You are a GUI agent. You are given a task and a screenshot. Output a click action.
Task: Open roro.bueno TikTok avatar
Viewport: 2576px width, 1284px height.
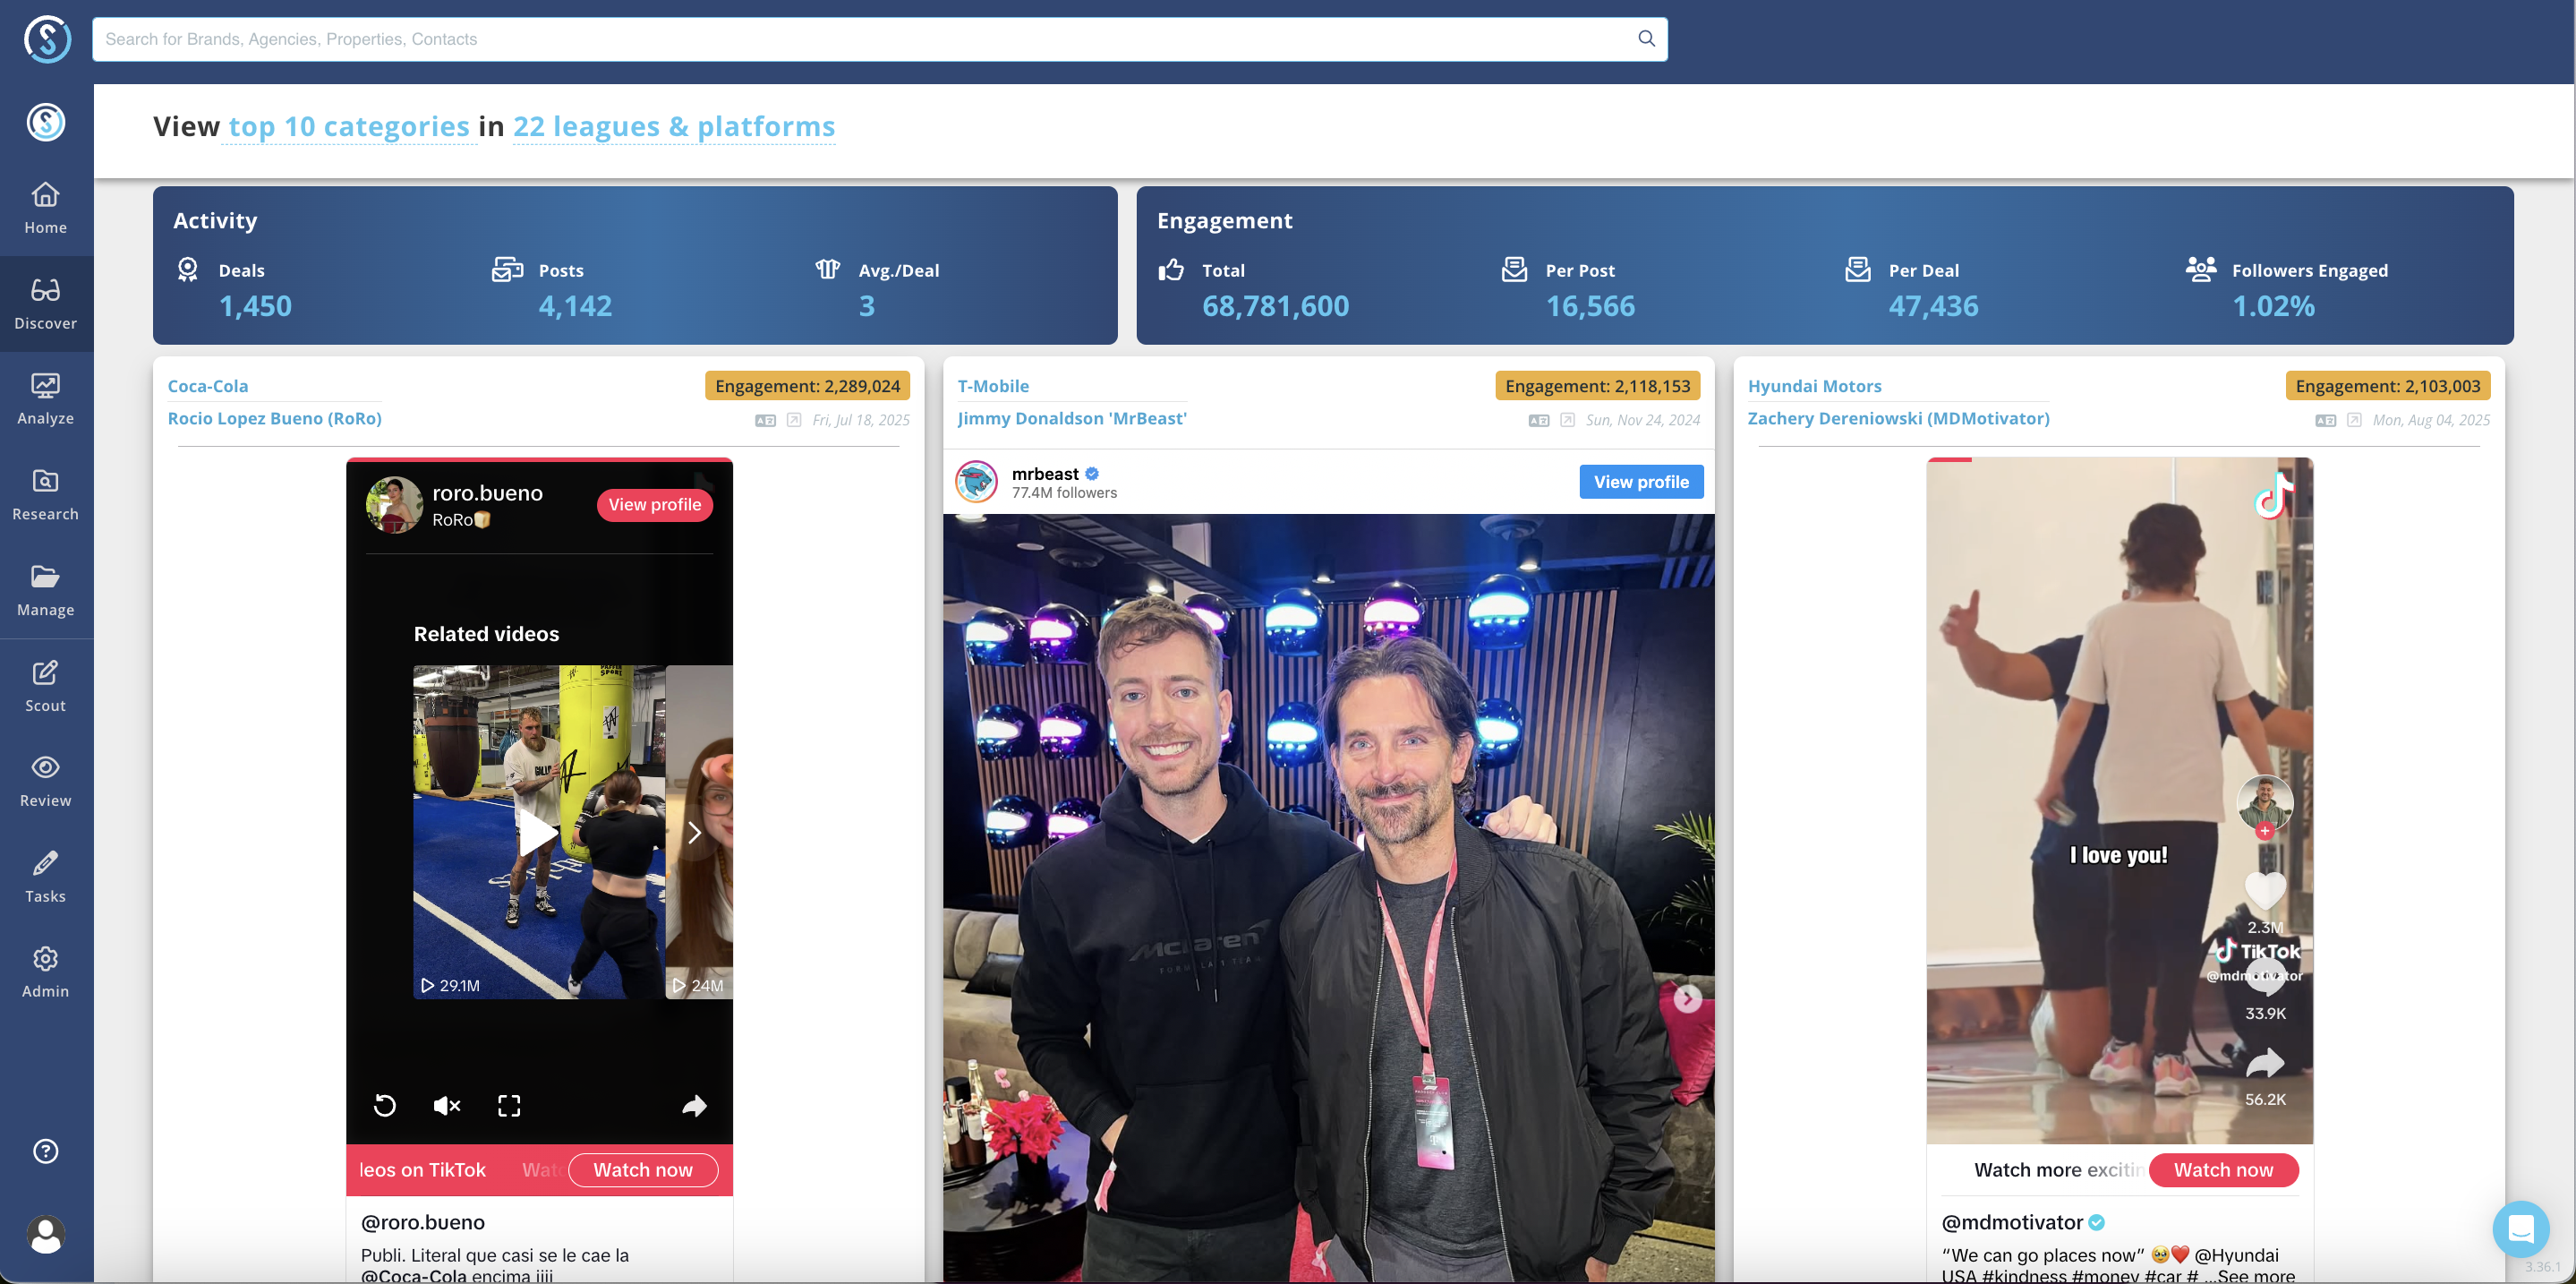pyautogui.click(x=394, y=505)
